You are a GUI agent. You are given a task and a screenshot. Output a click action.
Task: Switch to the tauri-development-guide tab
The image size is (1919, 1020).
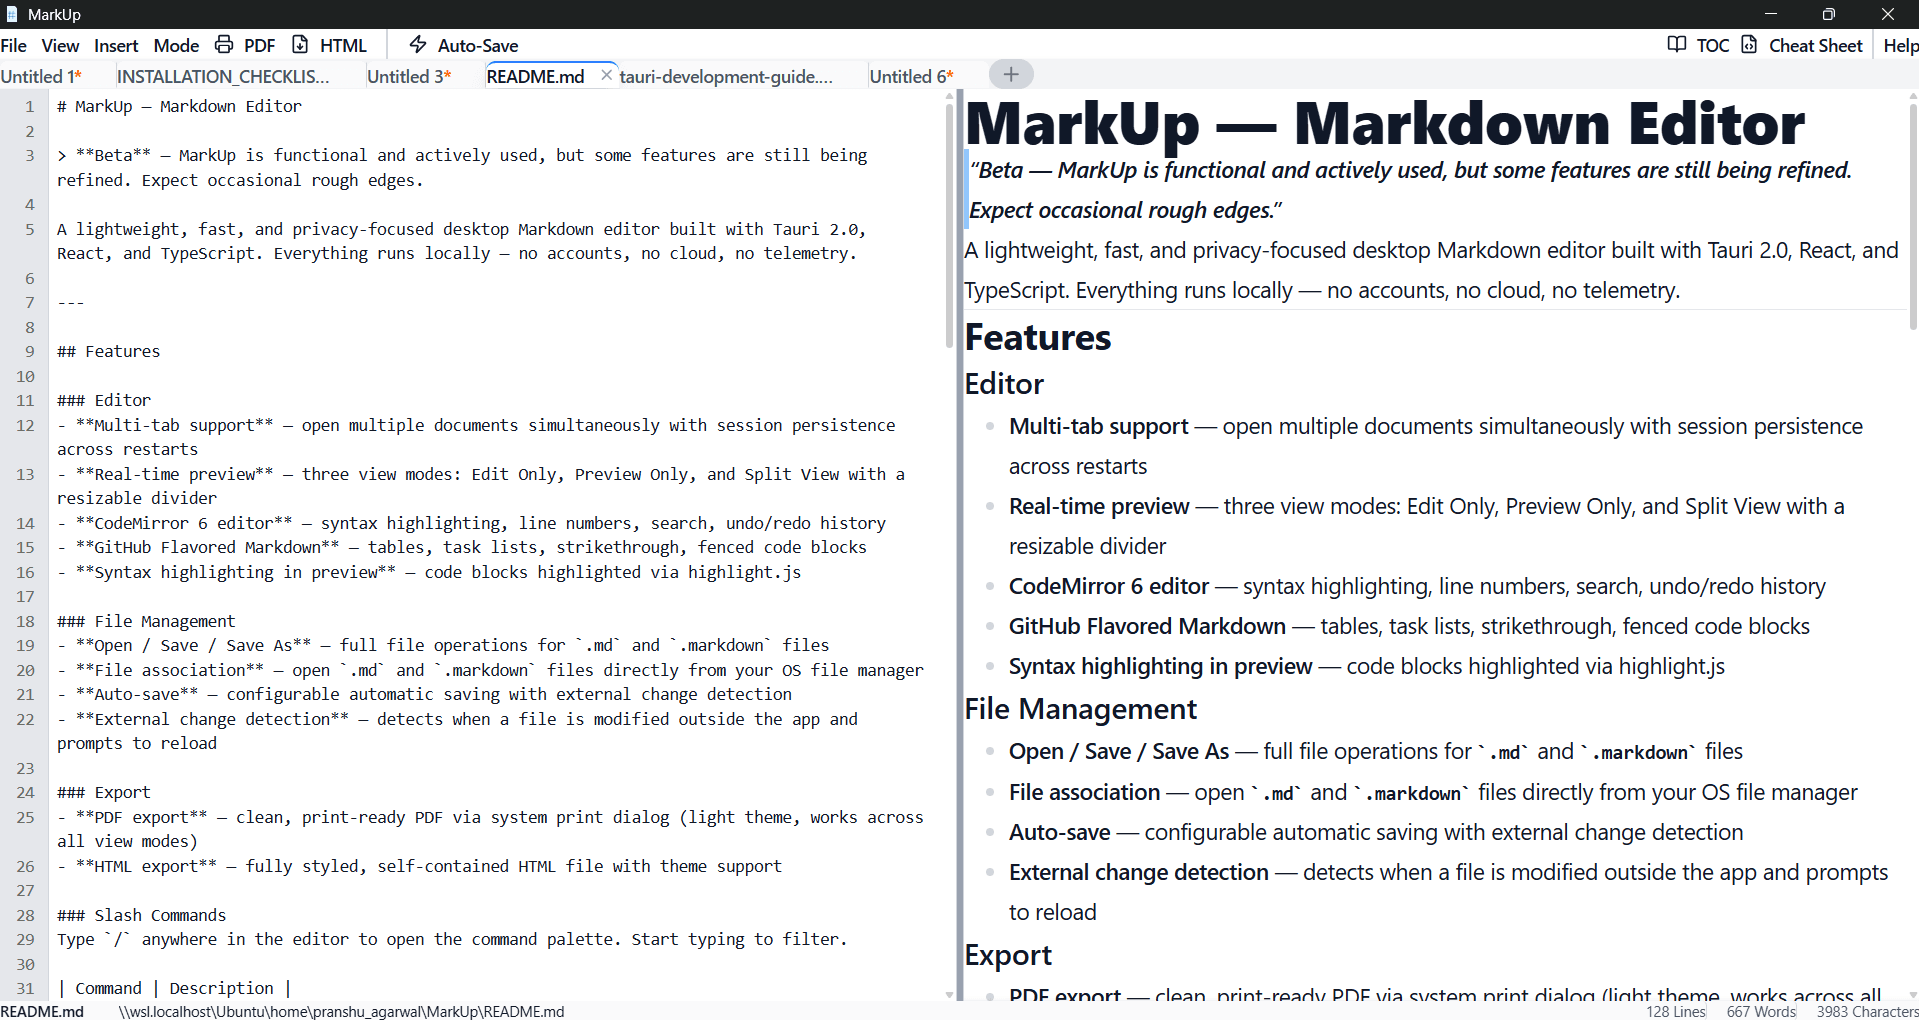pyautogui.click(x=726, y=76)
